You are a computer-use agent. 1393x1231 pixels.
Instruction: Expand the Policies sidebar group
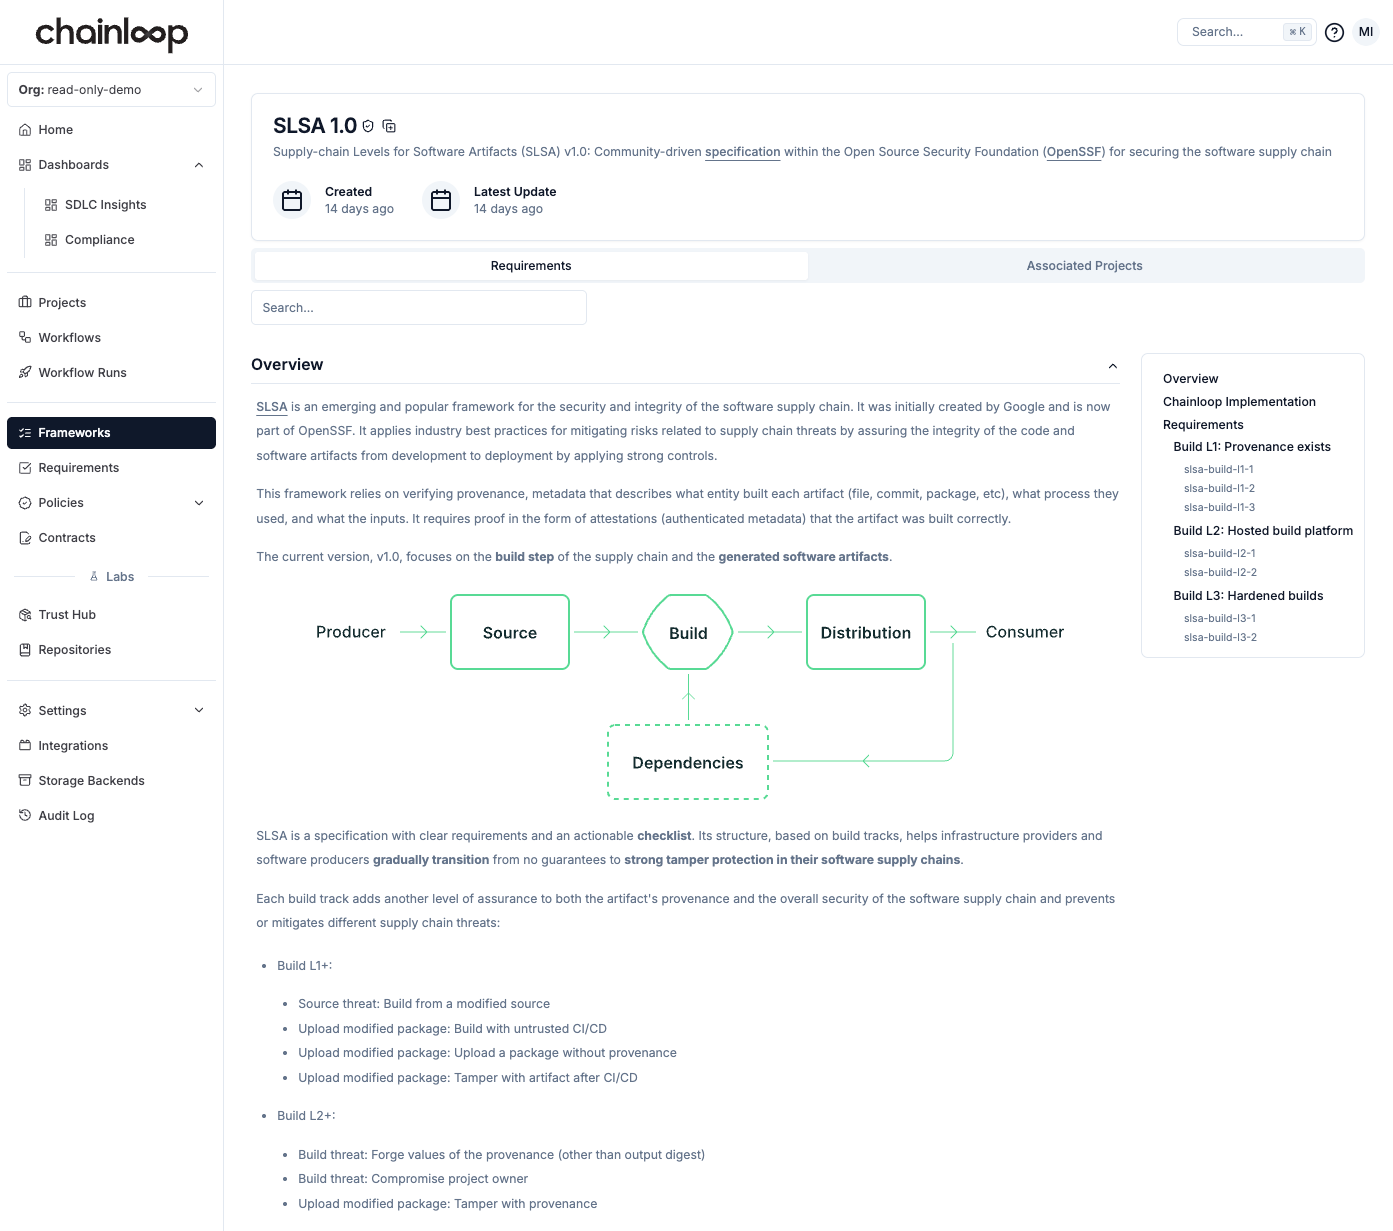click(x=198, y=503)
